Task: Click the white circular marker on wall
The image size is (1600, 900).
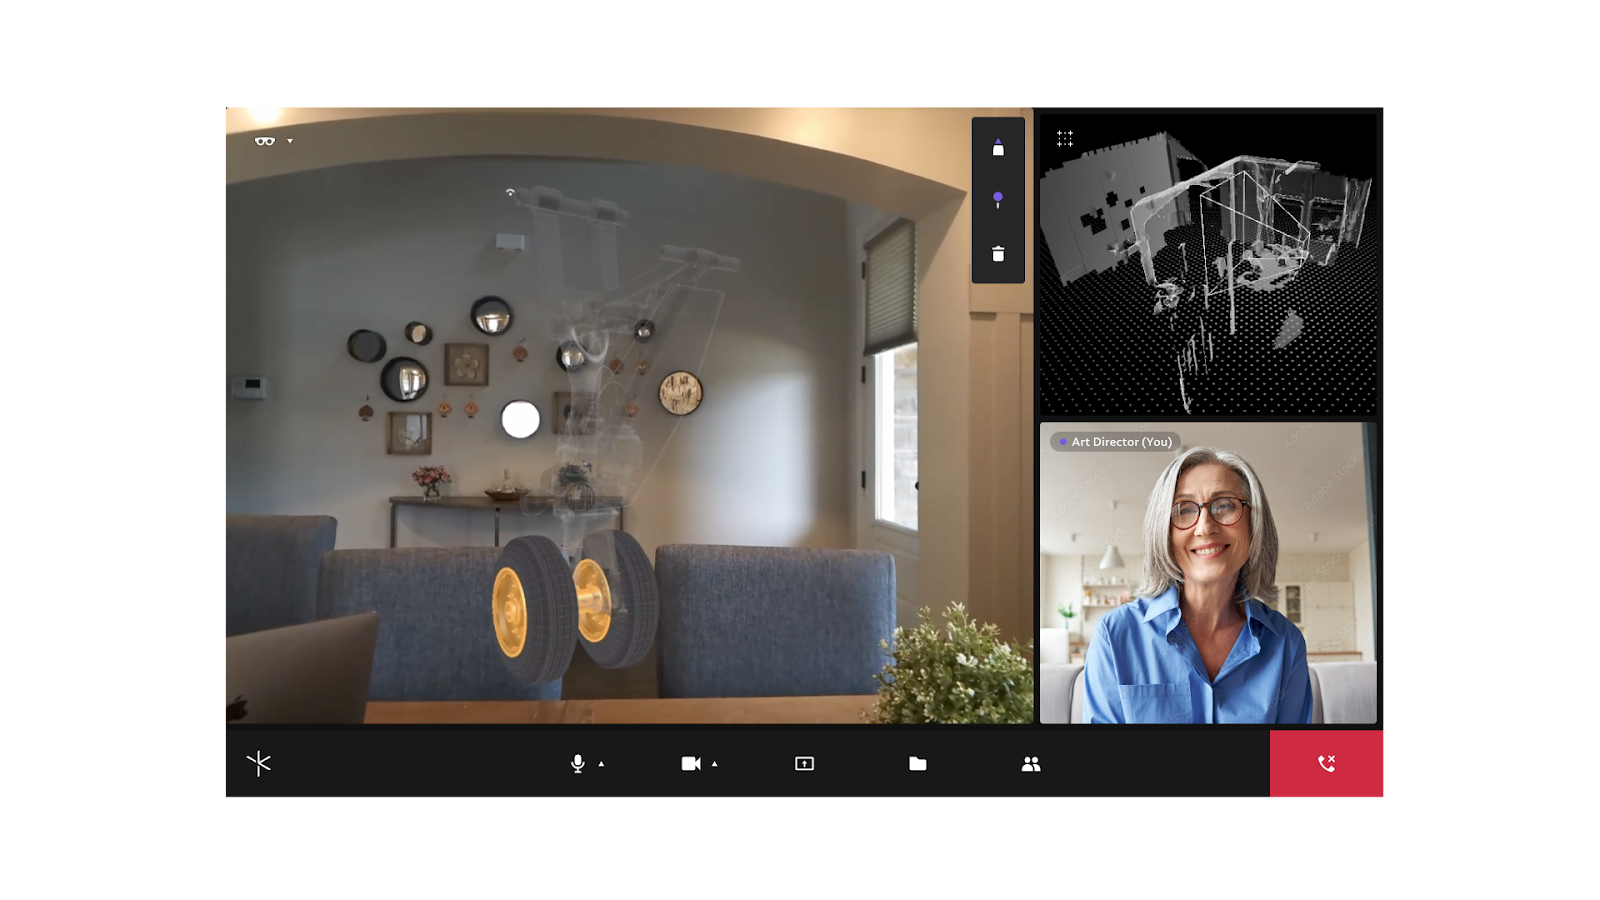Action: [520, 419]
